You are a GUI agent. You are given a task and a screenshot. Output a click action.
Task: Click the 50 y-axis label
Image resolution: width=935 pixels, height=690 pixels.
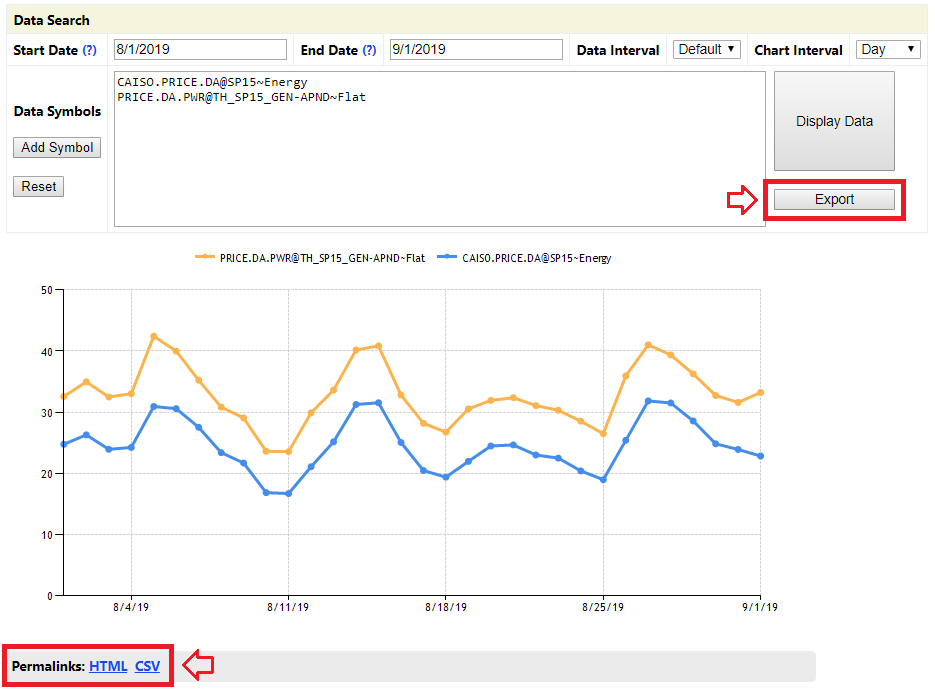(x=47, y=290)
